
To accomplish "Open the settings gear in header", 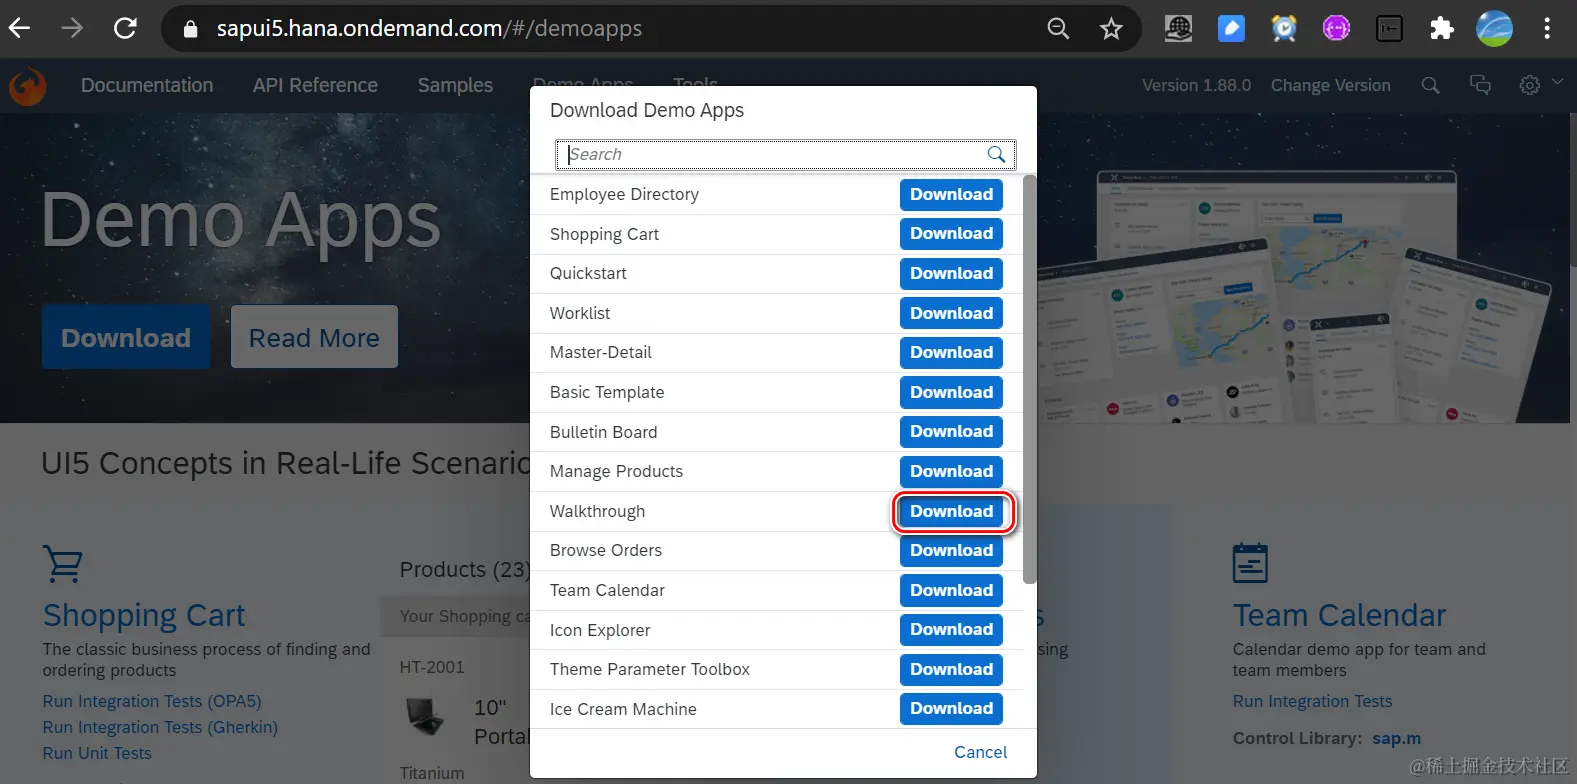I will tap(1530, 86).
